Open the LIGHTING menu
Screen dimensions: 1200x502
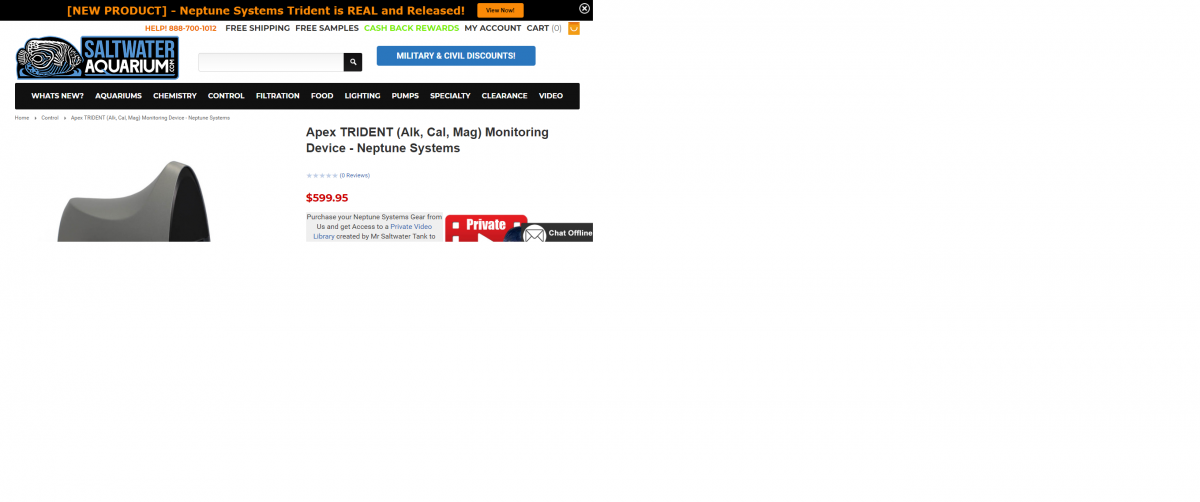click(x=363, y=96)
